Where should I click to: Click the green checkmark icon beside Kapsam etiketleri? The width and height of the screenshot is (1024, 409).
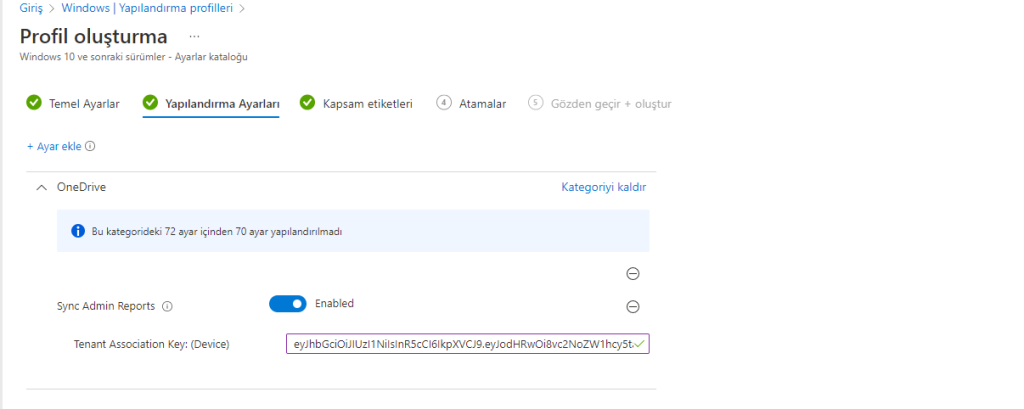[x=308, y=103]
